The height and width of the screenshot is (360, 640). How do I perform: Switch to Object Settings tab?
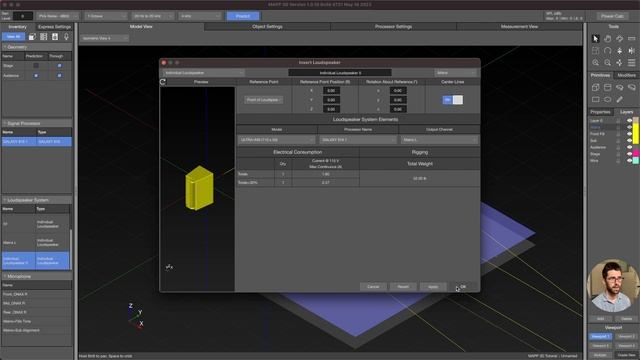267,27
